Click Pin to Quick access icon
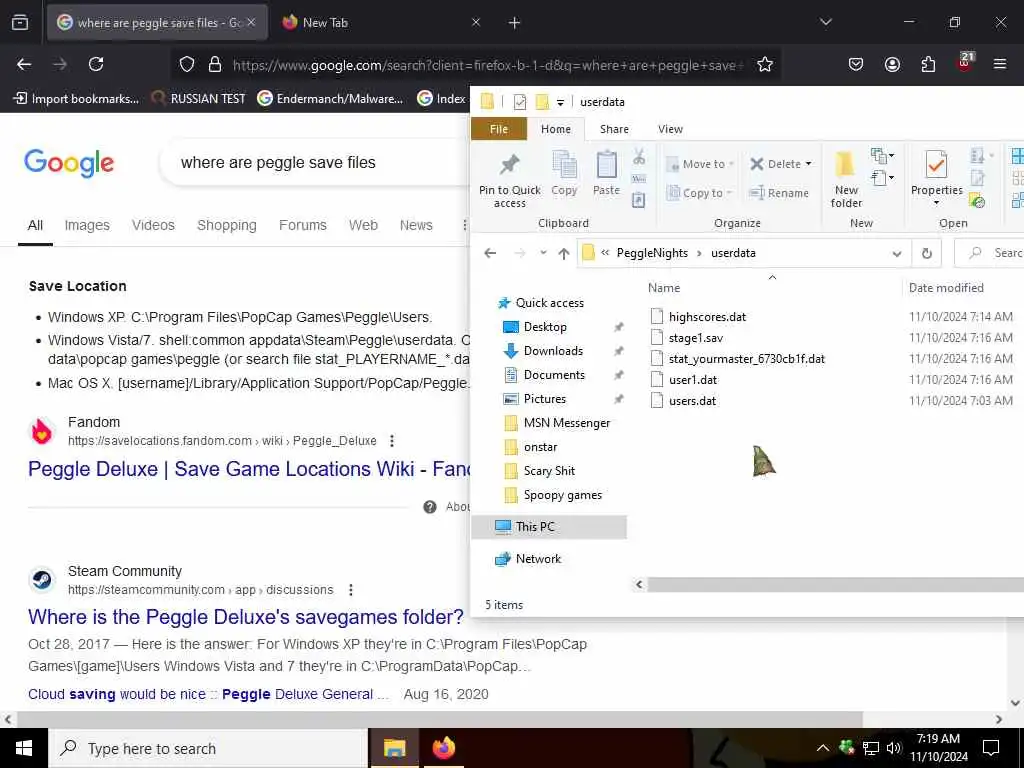This screenshot has width=1024, height=768. coord(509,165)
